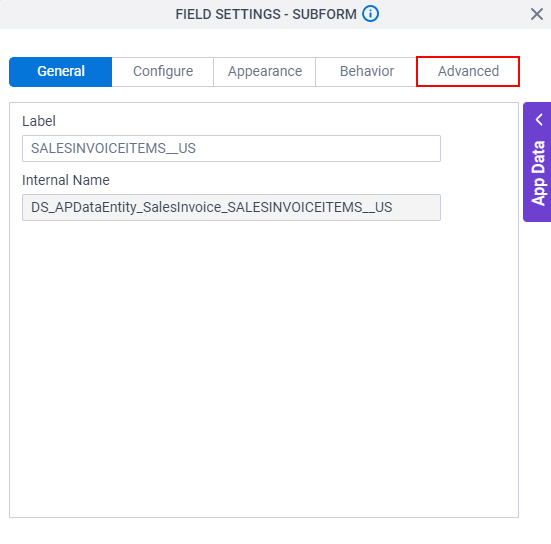Switch to the General tab
The height and width of the screenshot is (544, 551).
pos(61,71)
